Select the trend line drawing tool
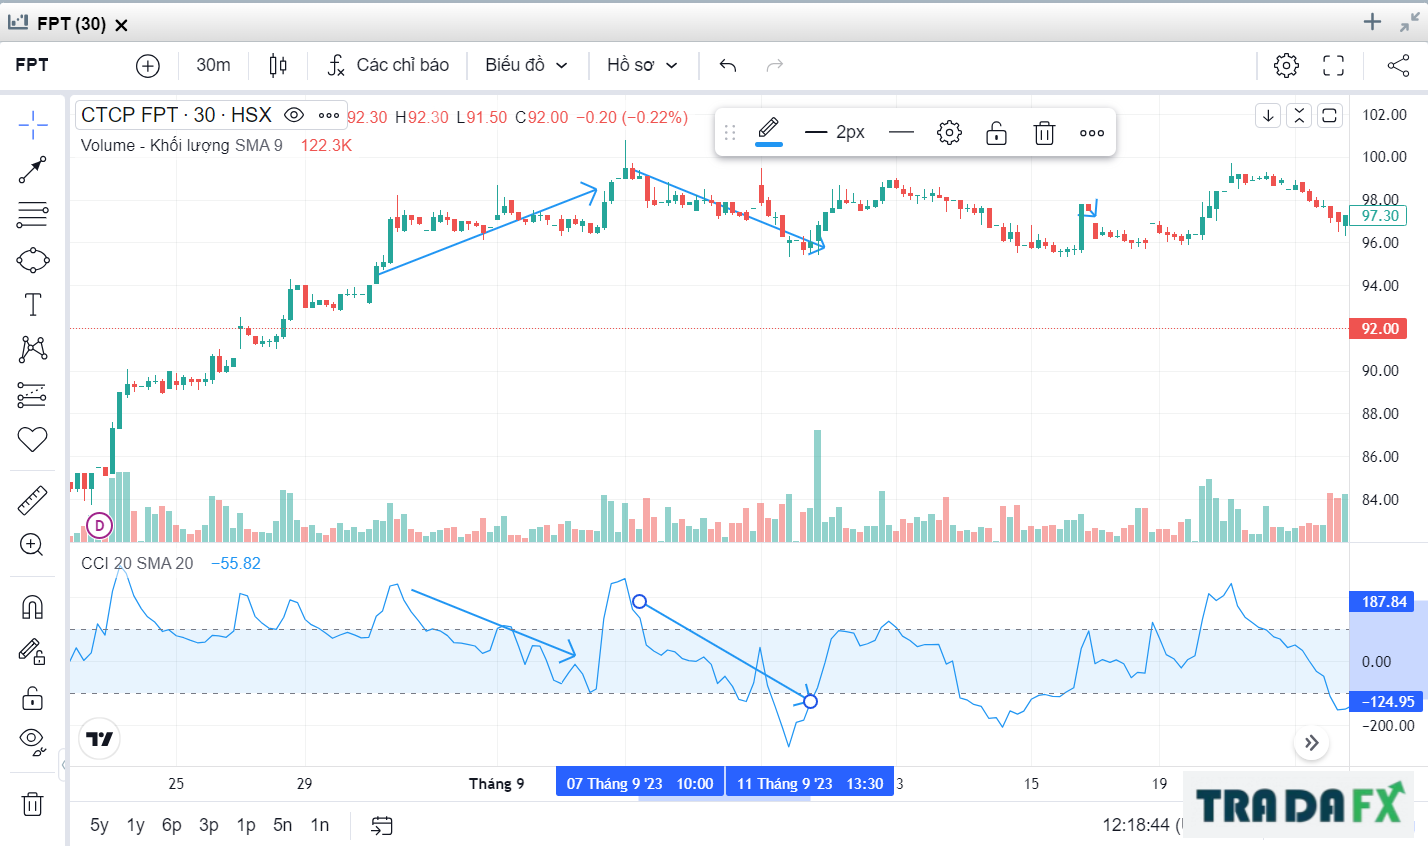 tap(33, 170)
